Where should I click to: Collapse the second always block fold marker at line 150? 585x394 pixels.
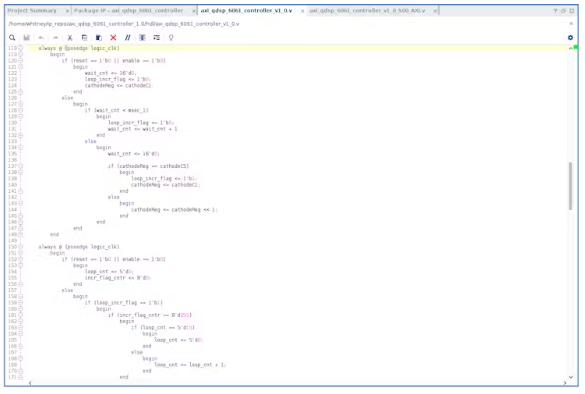coord(21,247)
